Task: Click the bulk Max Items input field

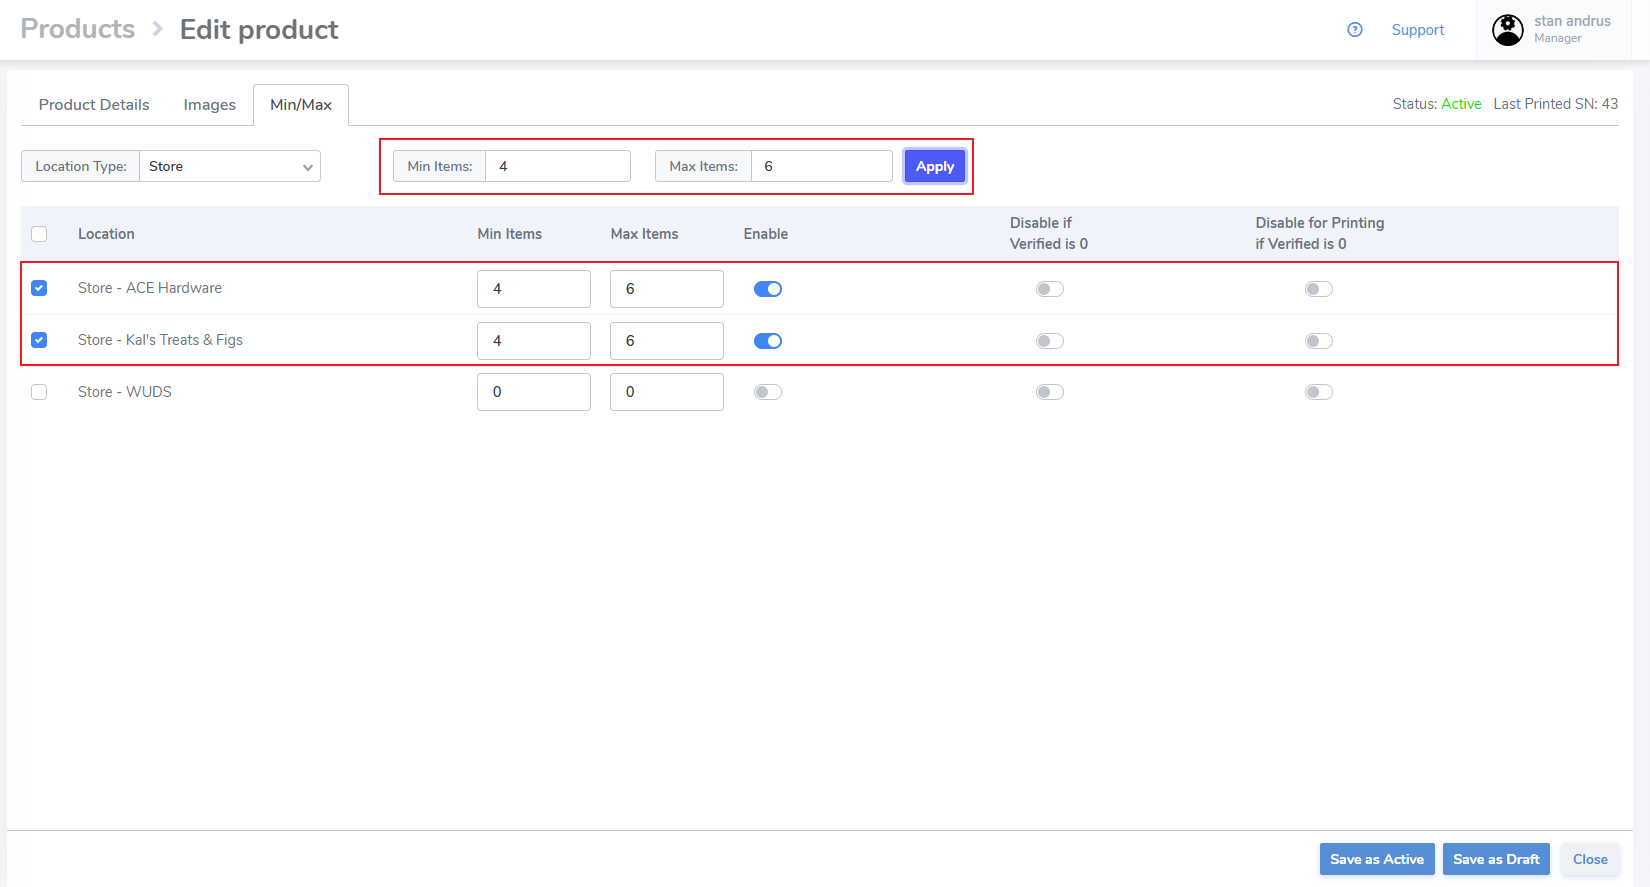Action: pos(822,166)
